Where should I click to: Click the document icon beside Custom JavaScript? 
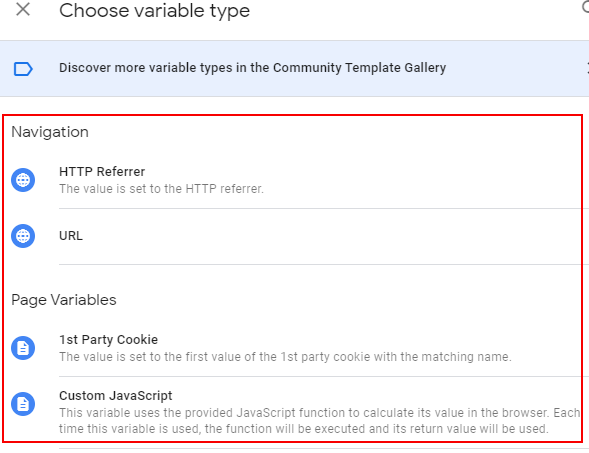click(23, 404)
